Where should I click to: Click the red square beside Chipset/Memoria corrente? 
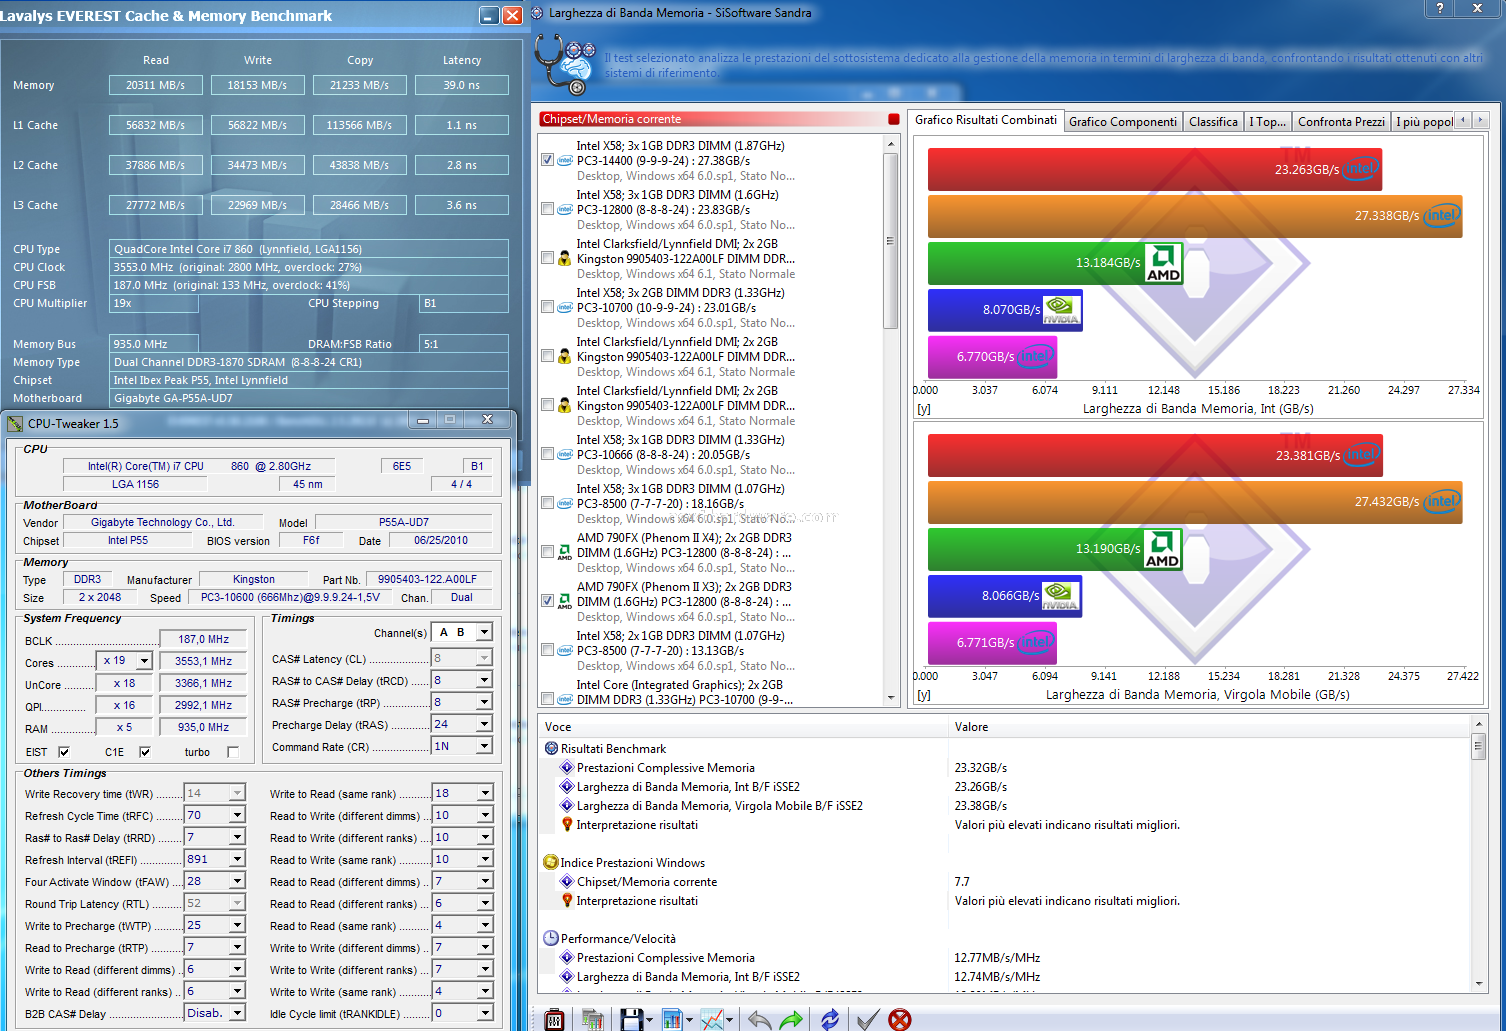point(894,119)
